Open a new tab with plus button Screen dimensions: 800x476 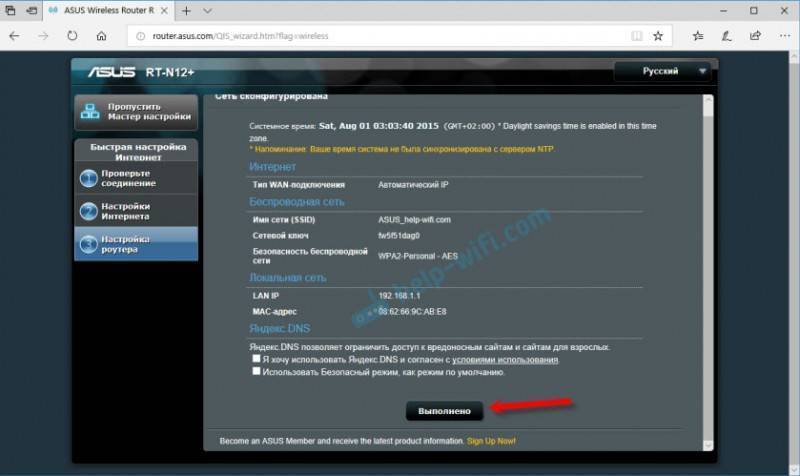coord(186,11)
